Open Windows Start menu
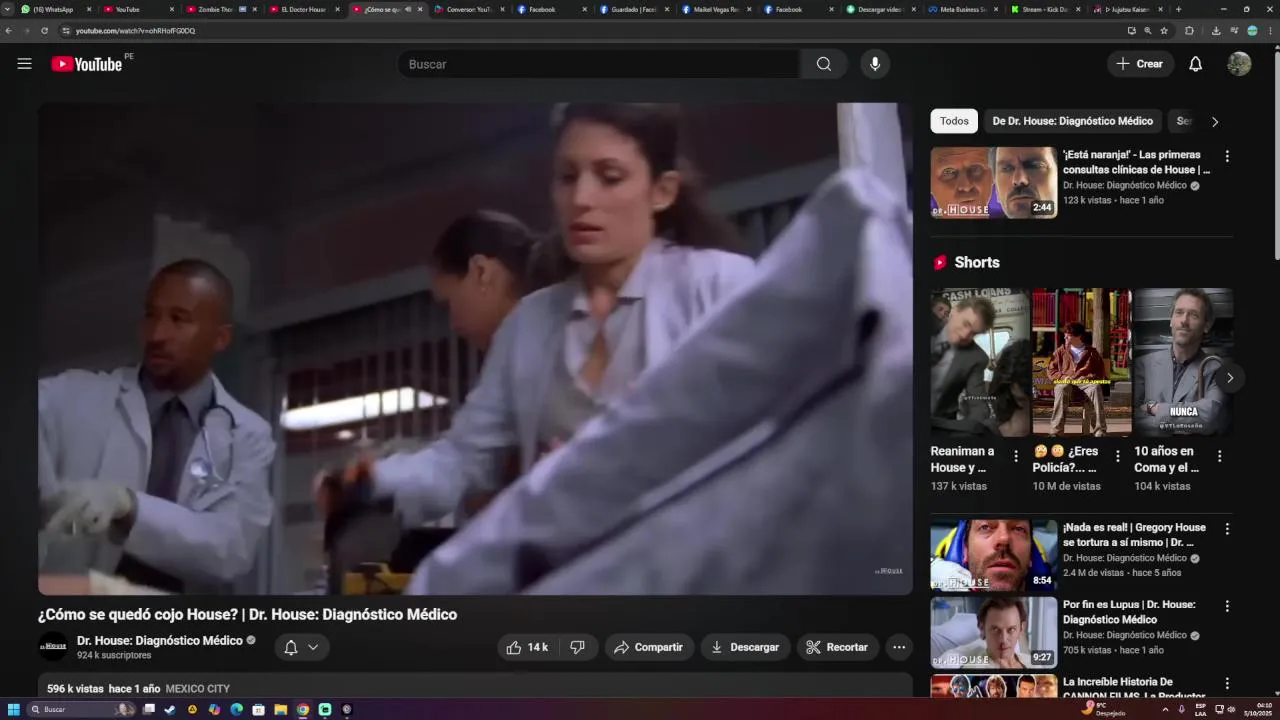Viewport: 1280px width, 720px height. [x=14, y=709]
